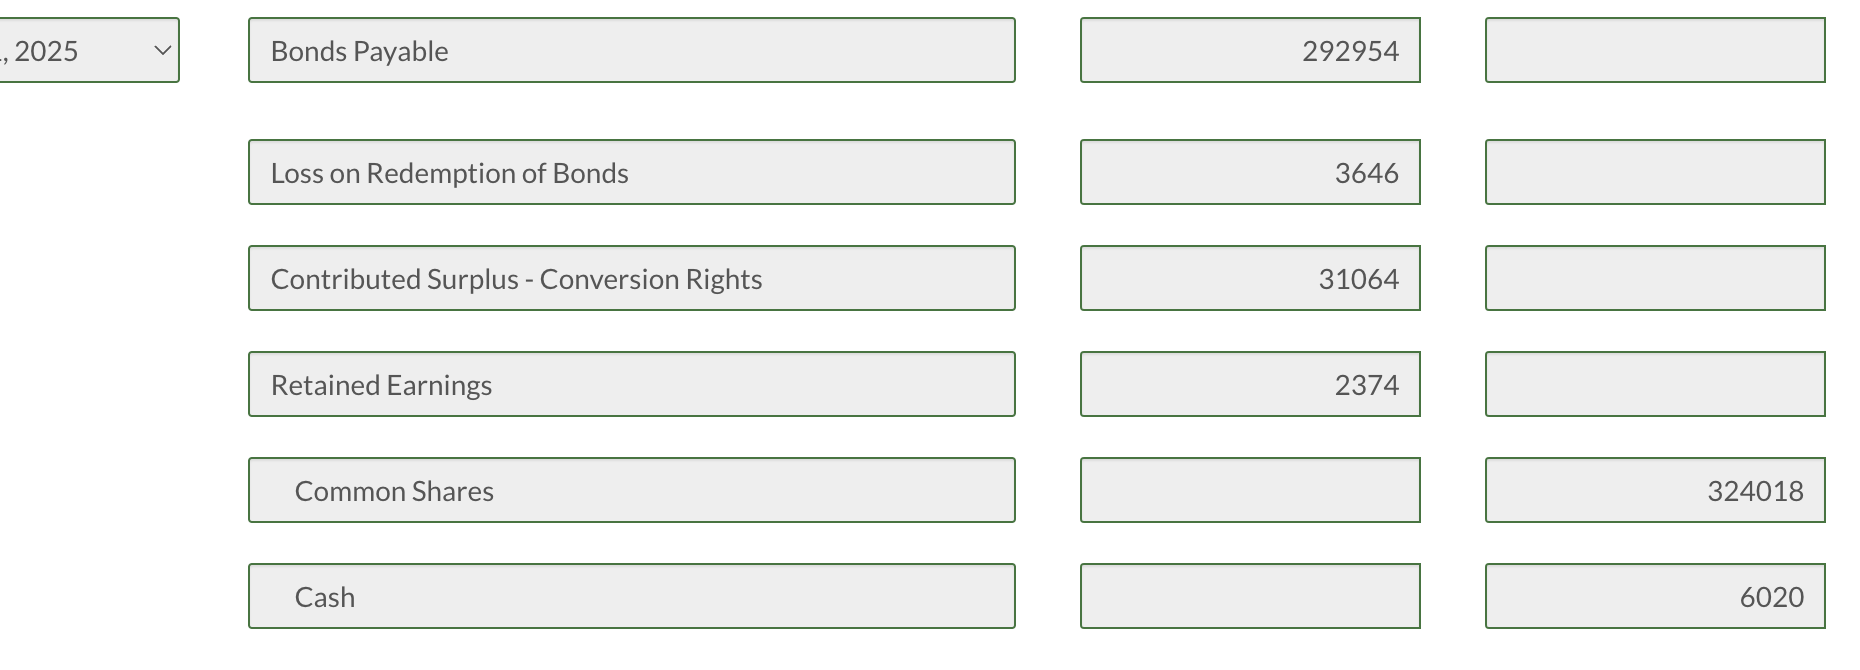Image resolution: width=1860 pixels, height=670 pixels.
Task: Click the credit field next to Retained Earnings
Action: pyautogui.click(x=1655, y=384)
